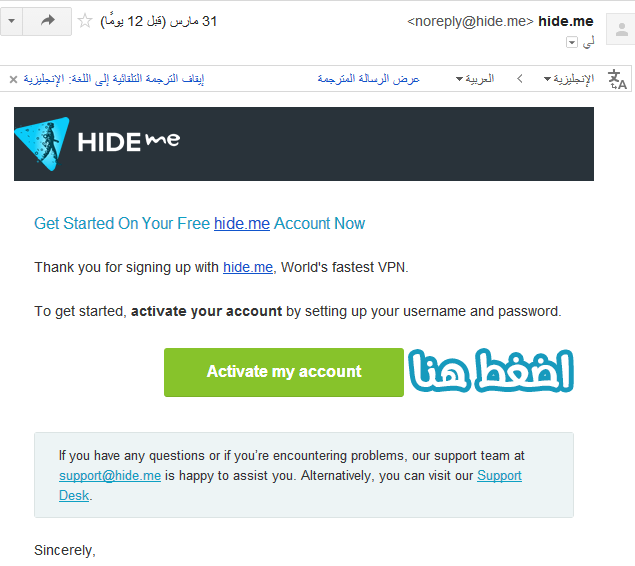Open the more actions dropdown beside reply

(x=11, y=21)
